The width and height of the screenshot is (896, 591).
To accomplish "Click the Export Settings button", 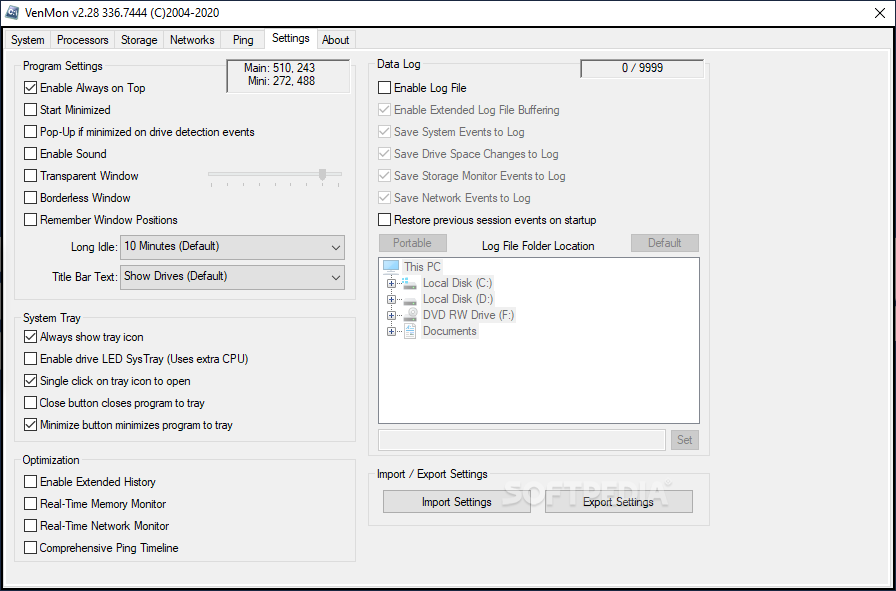I will [618, 502].
